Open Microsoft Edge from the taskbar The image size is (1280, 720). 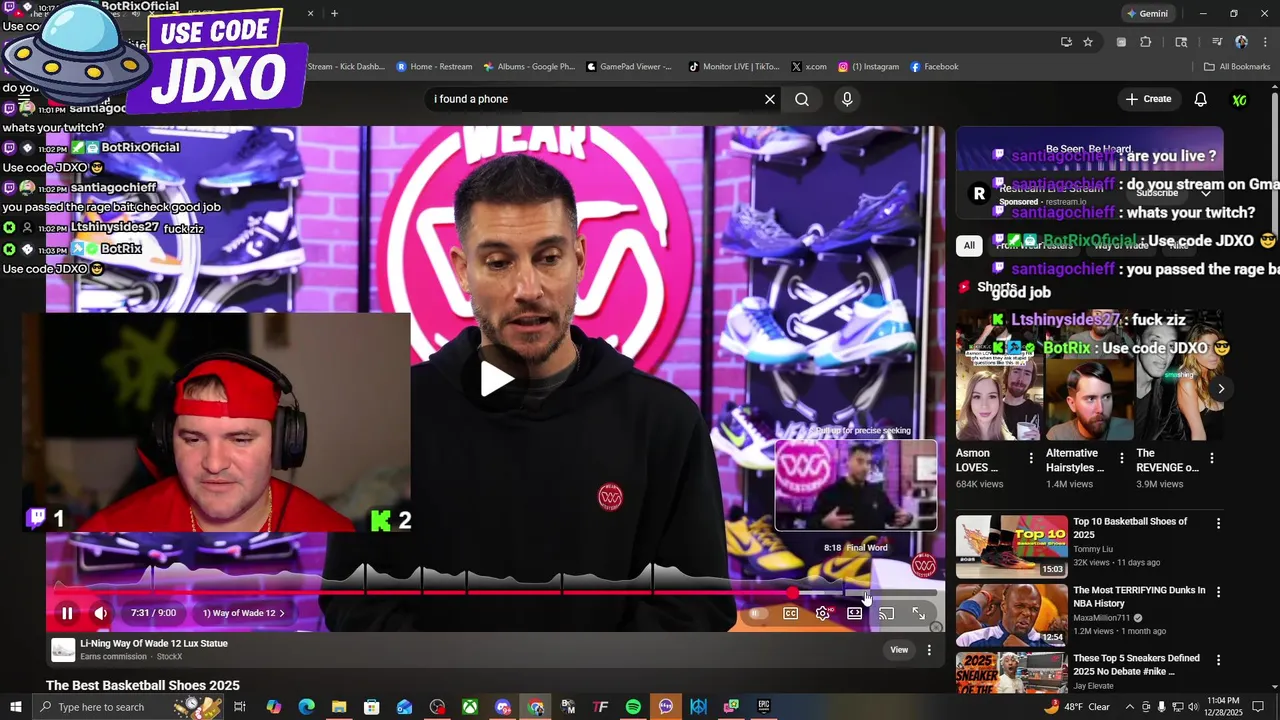(x=306, y=707)
